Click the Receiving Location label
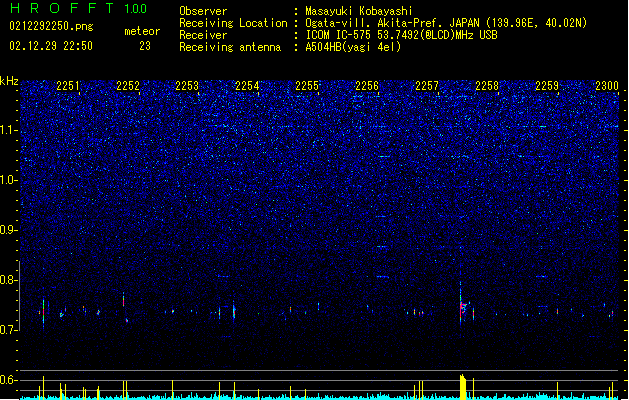629x400 pixels. (233, 23)
